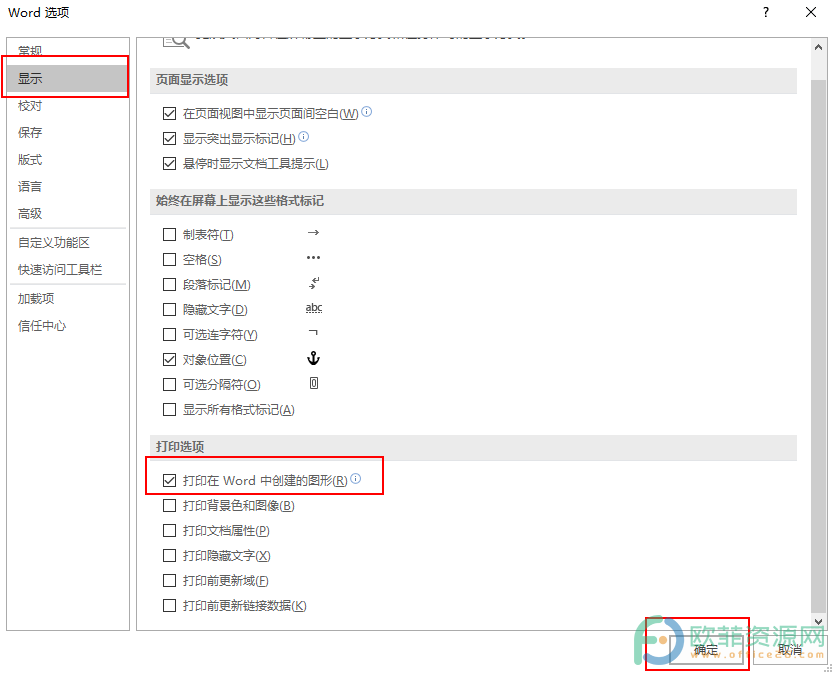Image resolution: width=834 pixels, height=674 pixels.
Task: Click the 取消 button
Action: click(790, 650)
